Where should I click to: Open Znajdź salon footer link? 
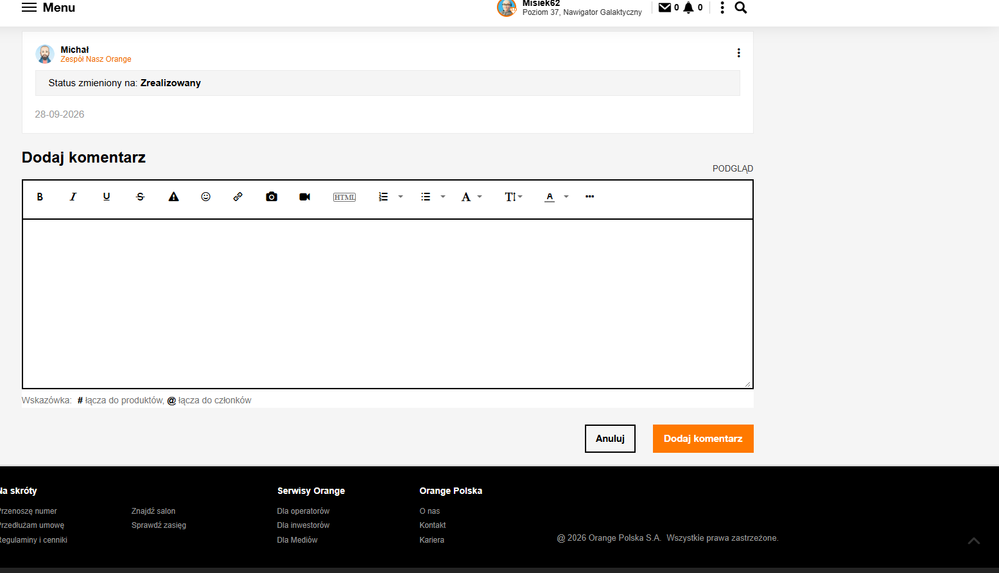pos(153,511)
